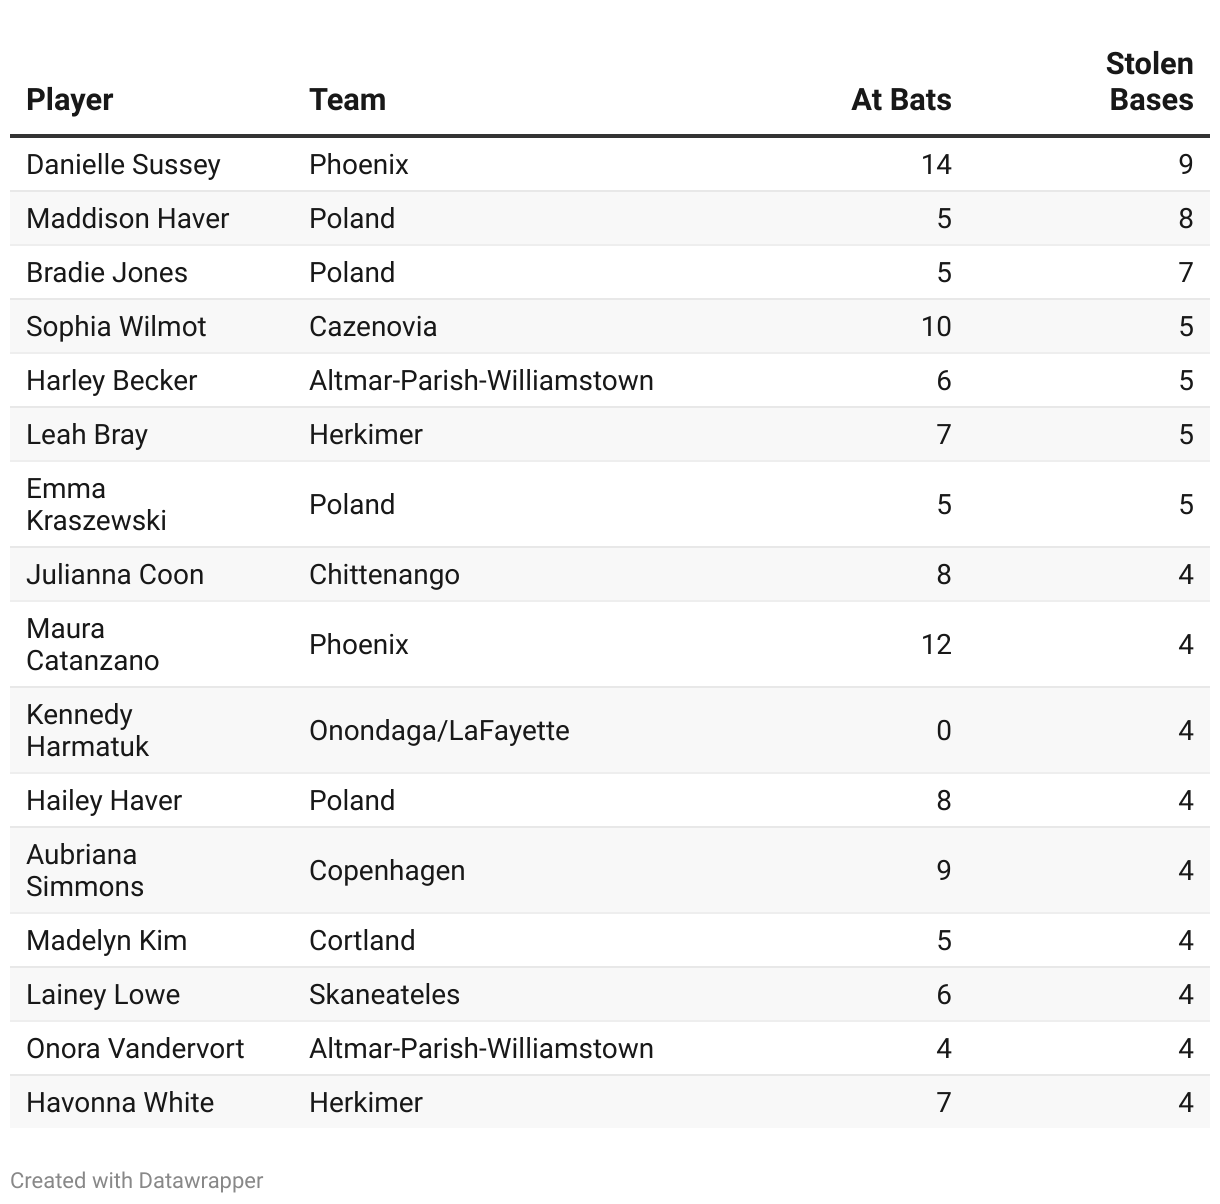Click the Cortland team cell
Image resolution: width=1220 pixels, height=1204 pixels.
pyautogui.click(x=362, y=940)
